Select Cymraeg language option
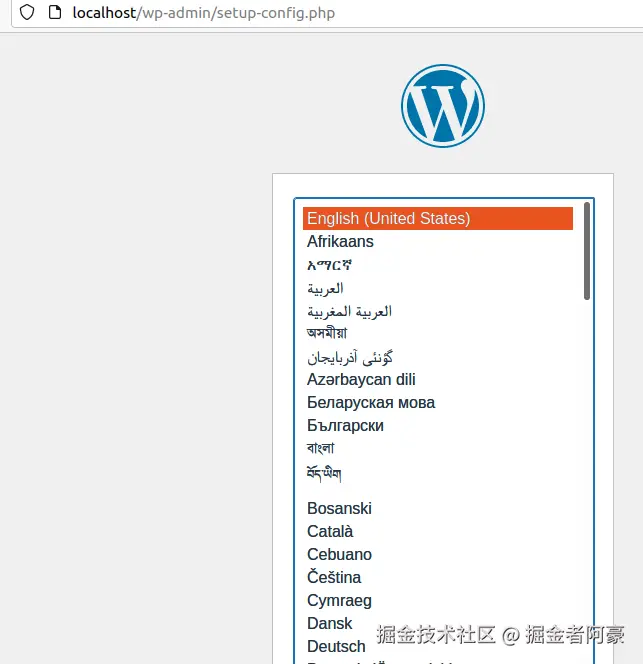Viewport: 643px width, 664px height. click(x=438, y=600)
